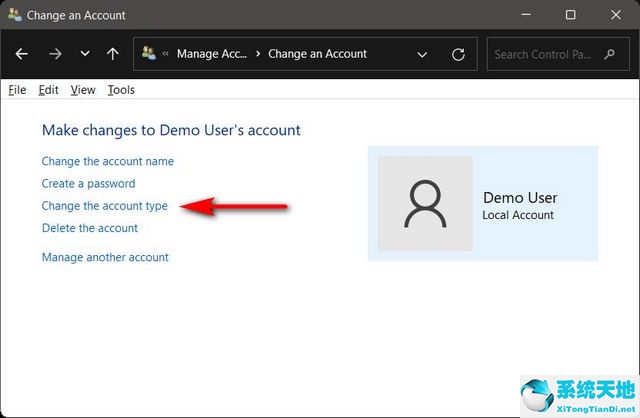Screen dimensions: 640x418
Task: Click the search magnifier icon
Action: [609, 54]
